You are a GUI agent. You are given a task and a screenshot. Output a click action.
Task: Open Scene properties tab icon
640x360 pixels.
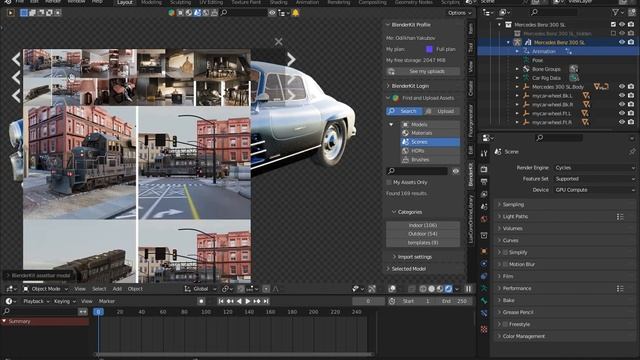(x=484, y=207)
